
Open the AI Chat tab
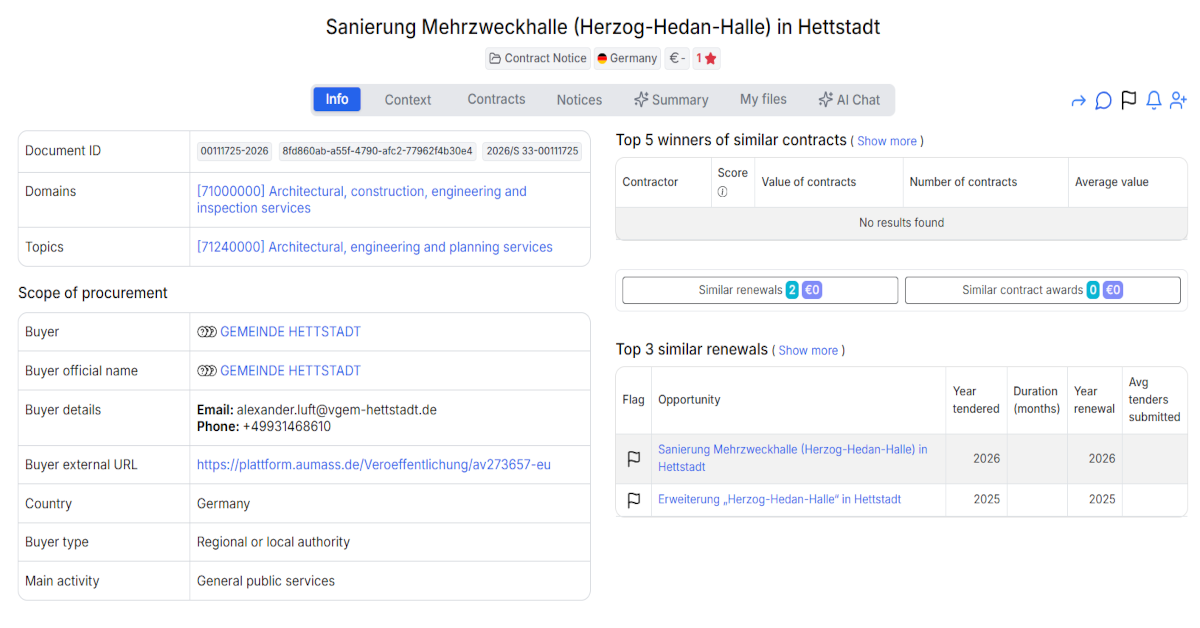click(x=849, y=100)
